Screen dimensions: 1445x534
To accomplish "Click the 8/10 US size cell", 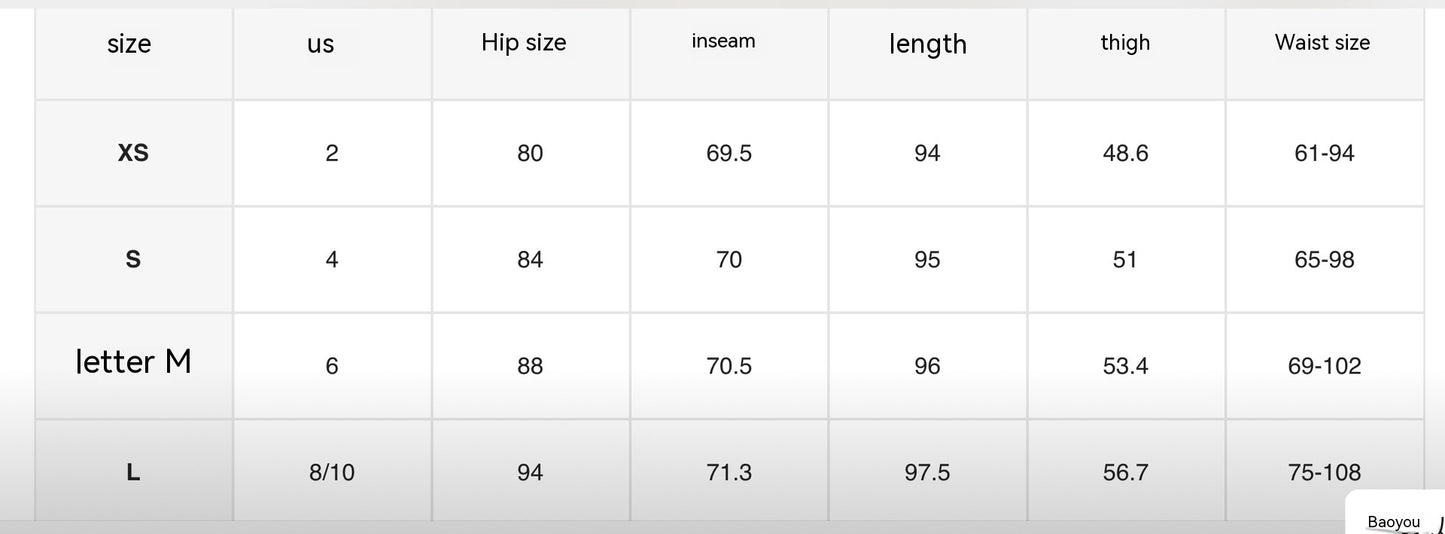I will (x=332, y=472).
